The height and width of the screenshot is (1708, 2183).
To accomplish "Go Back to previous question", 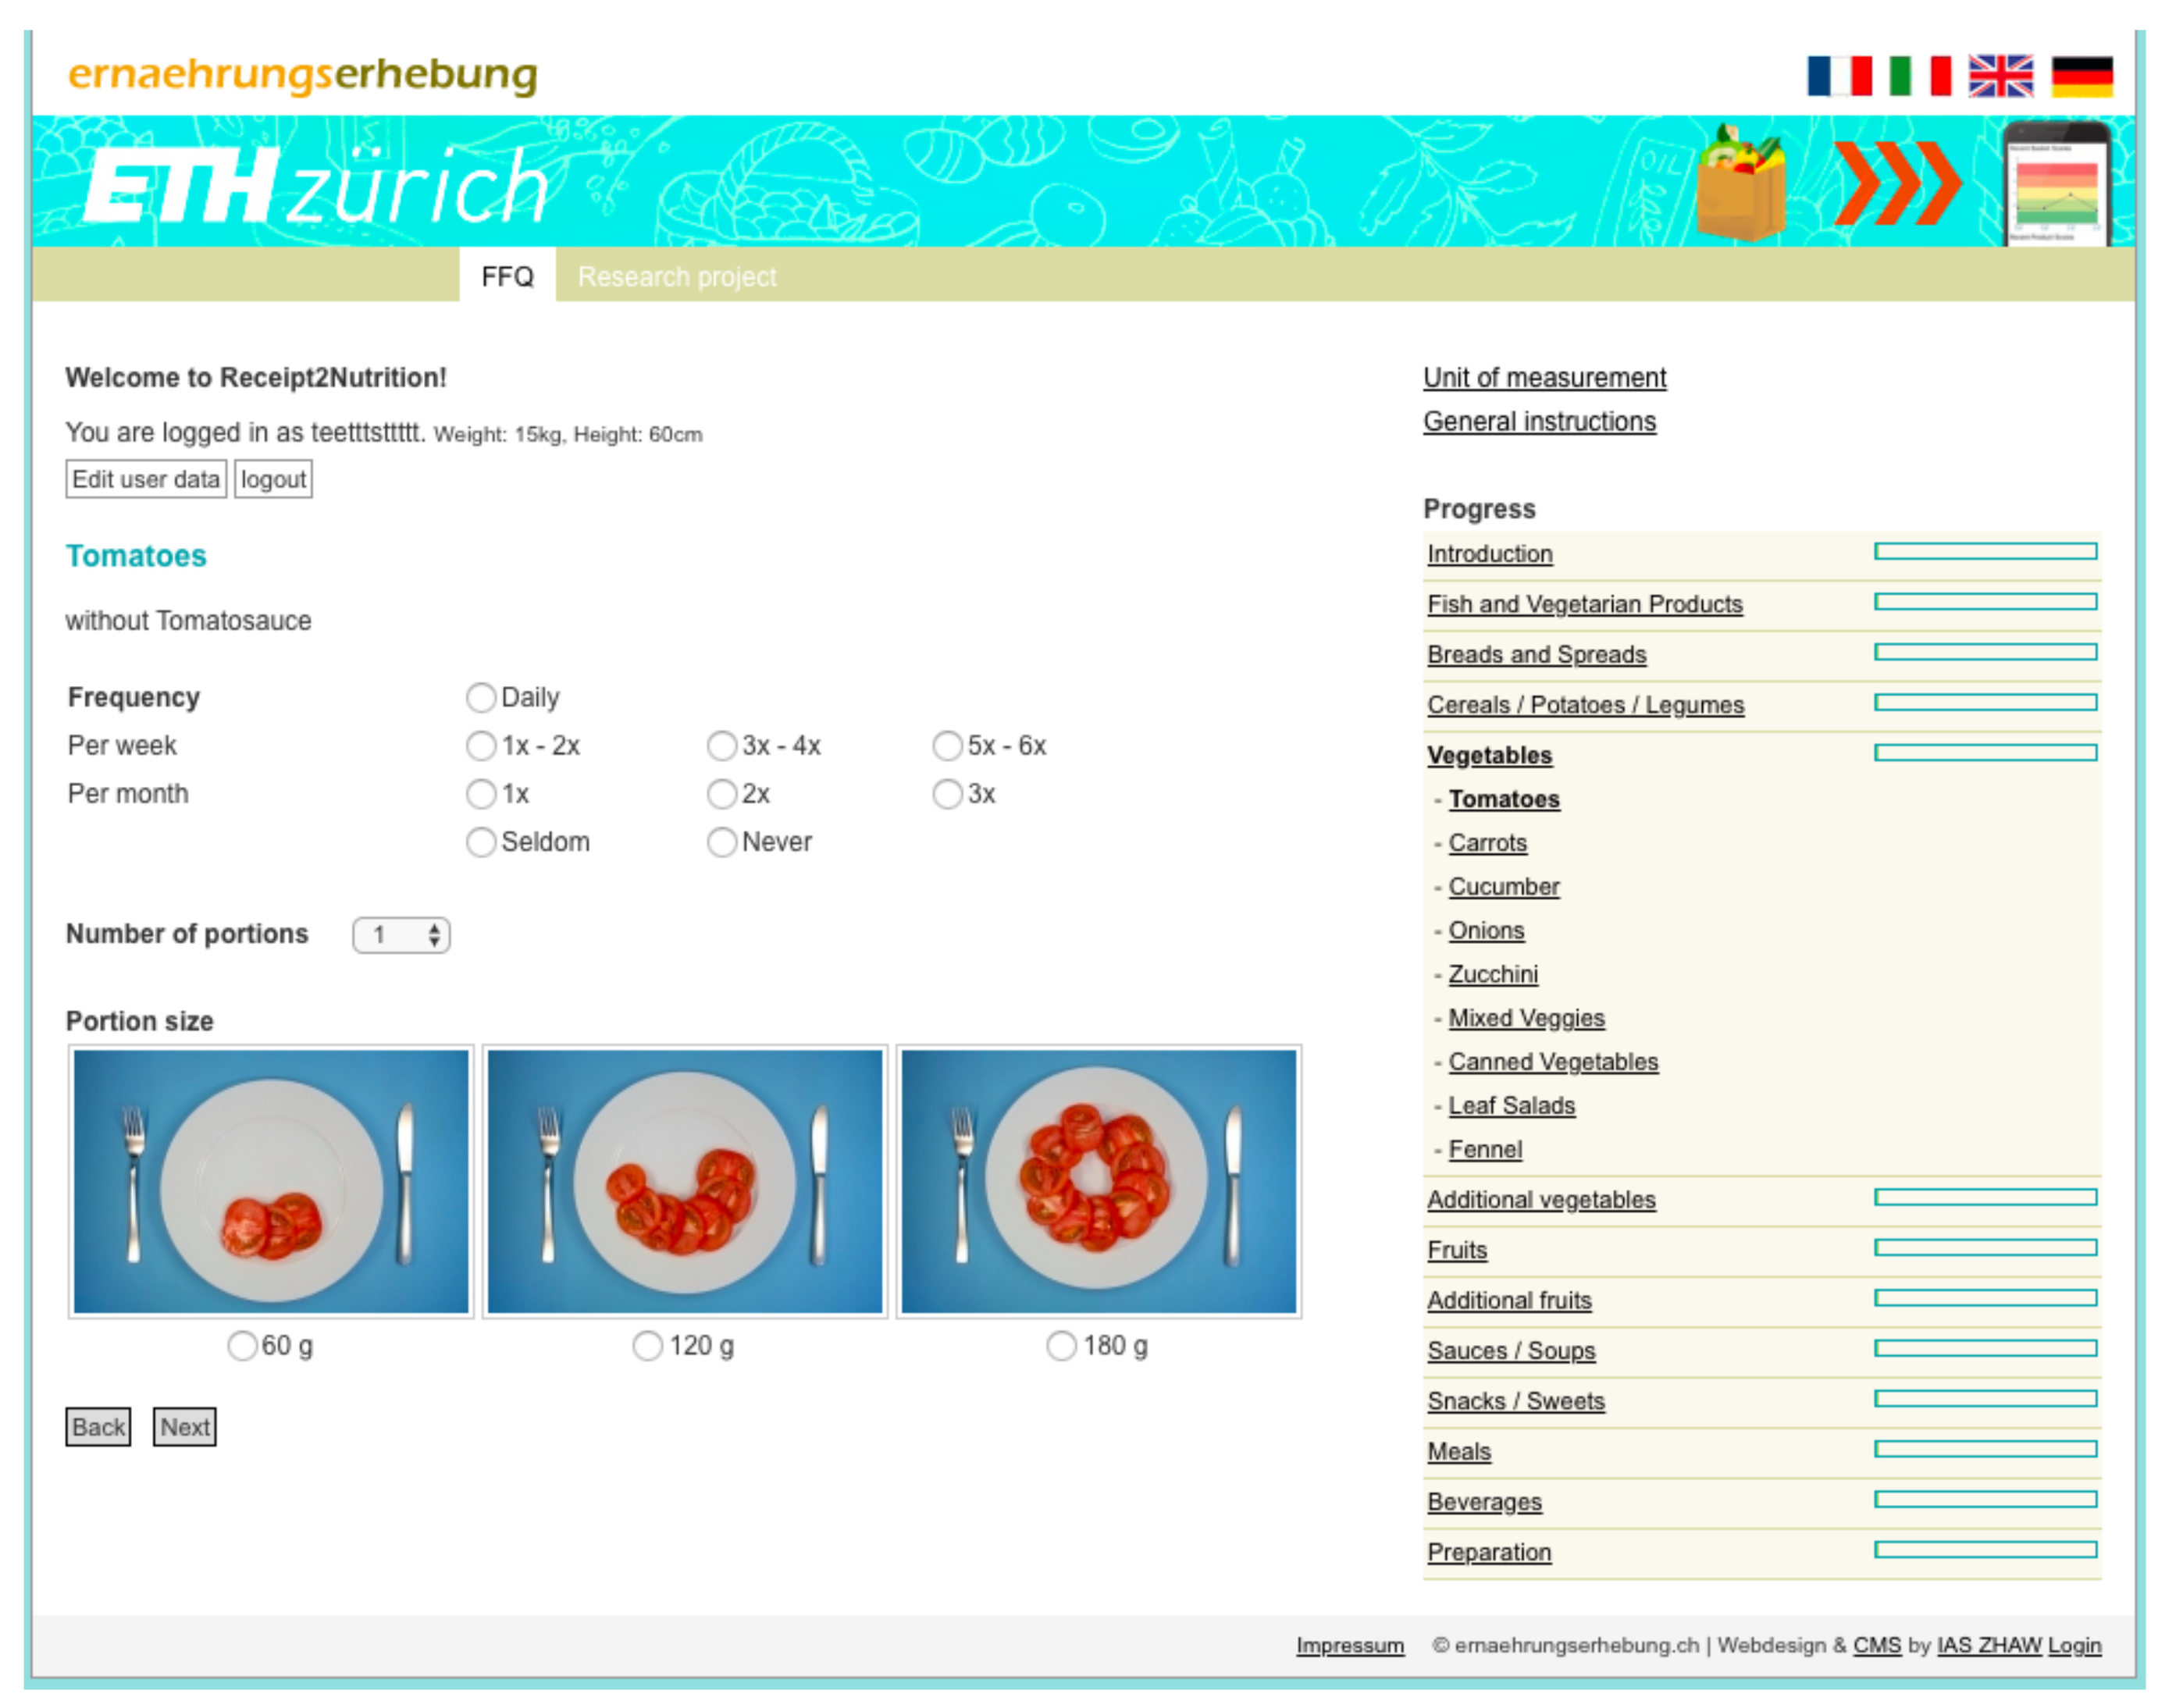I will click(x=98, y=1426).
